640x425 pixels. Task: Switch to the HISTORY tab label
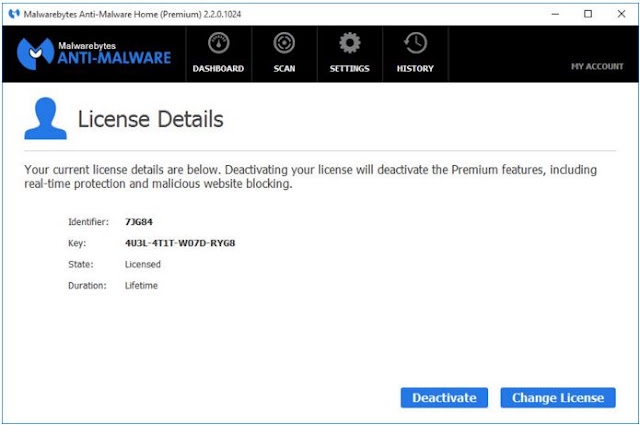pyautogui.click(x=415, y=69)
